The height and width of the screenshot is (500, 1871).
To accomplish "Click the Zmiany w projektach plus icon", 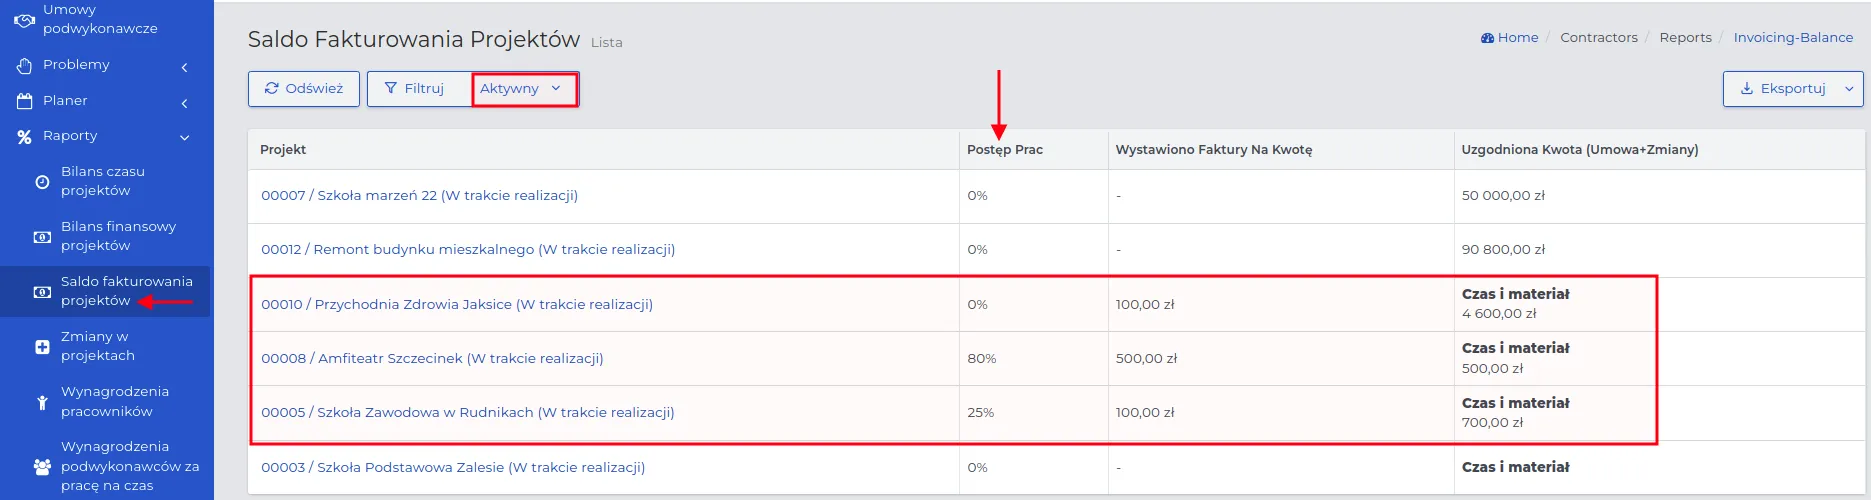I will coord(42,347).
